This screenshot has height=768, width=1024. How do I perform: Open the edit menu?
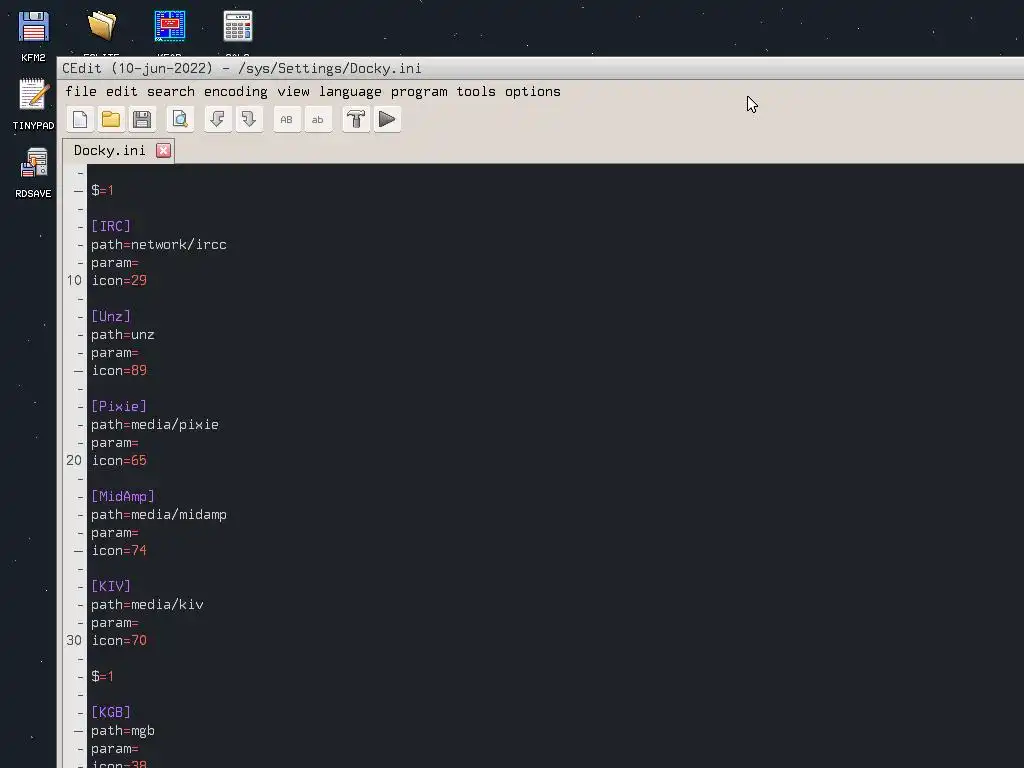point(122,92)
